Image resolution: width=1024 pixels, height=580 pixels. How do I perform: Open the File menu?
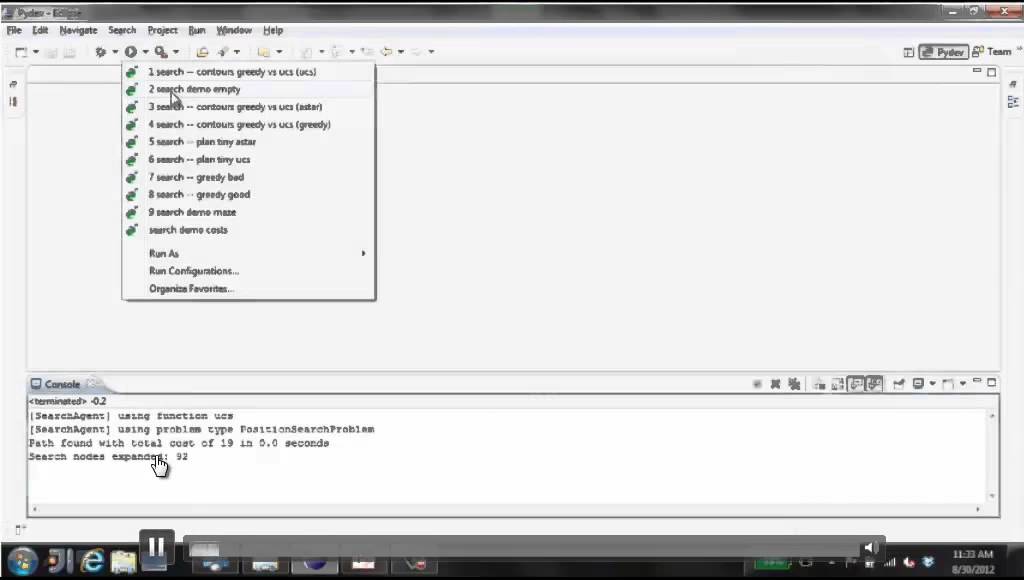click(x=14, y=30)
